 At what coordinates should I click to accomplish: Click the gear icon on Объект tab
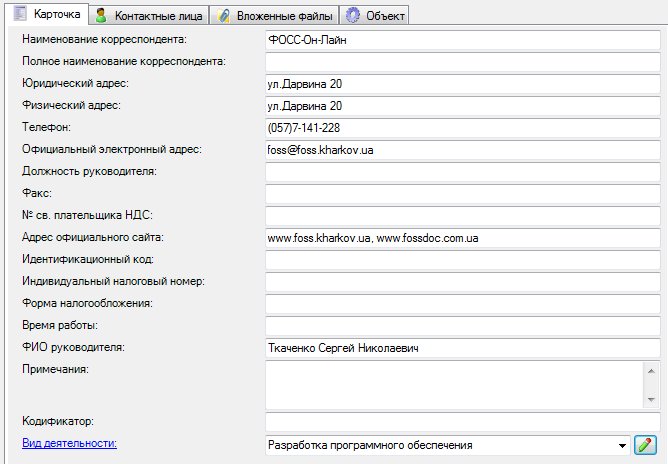click(351, 16)
